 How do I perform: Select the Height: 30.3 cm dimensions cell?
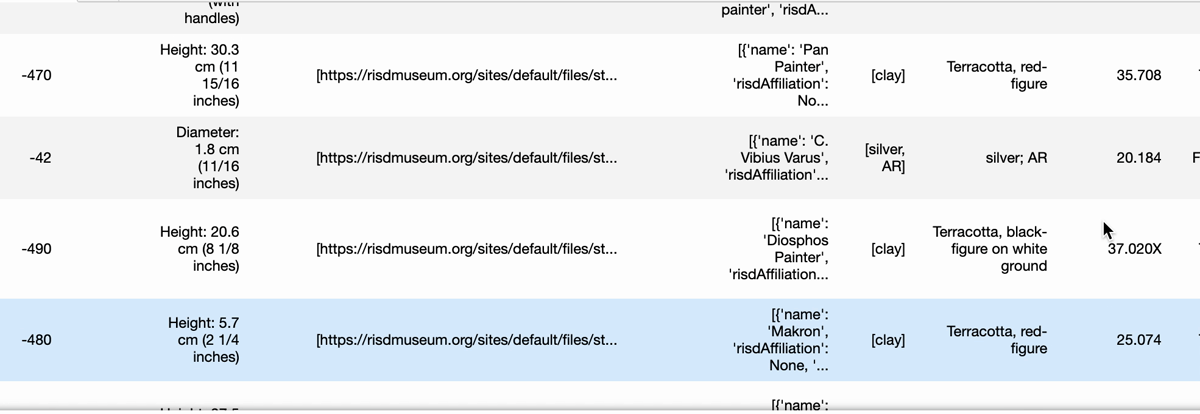pos(199,75)
